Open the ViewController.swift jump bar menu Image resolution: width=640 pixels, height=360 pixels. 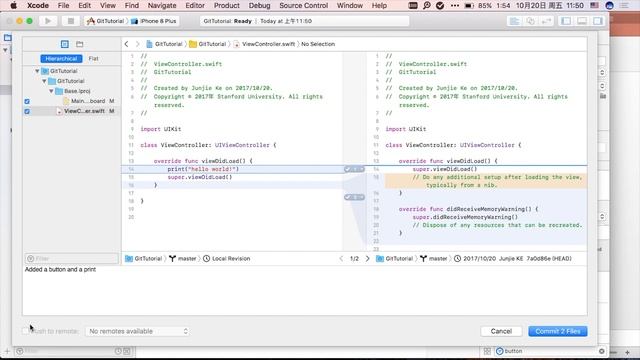tap(264, 44)
